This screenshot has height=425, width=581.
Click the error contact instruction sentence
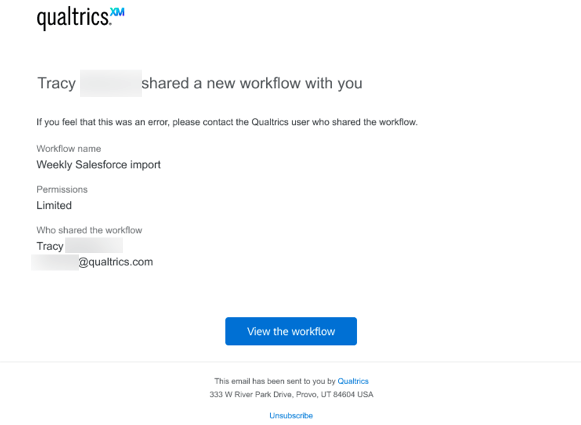point(227,122)
